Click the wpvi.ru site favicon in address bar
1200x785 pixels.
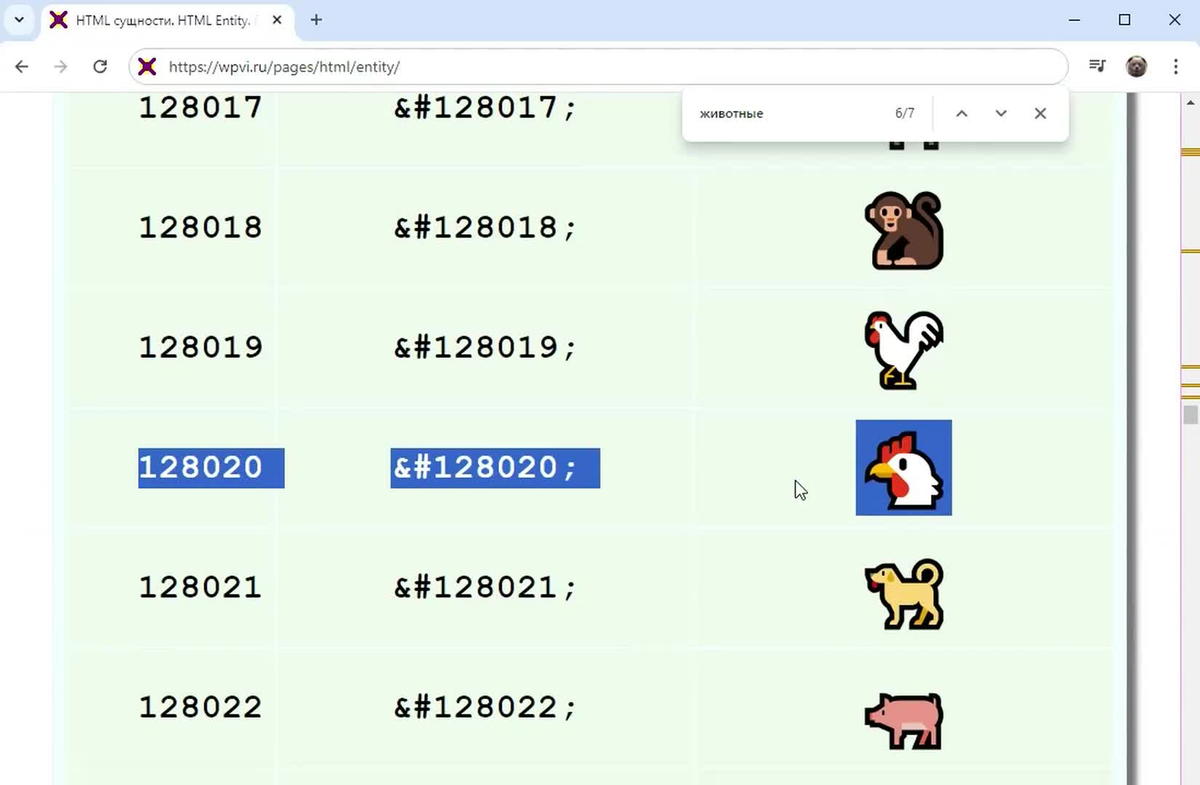147,67
